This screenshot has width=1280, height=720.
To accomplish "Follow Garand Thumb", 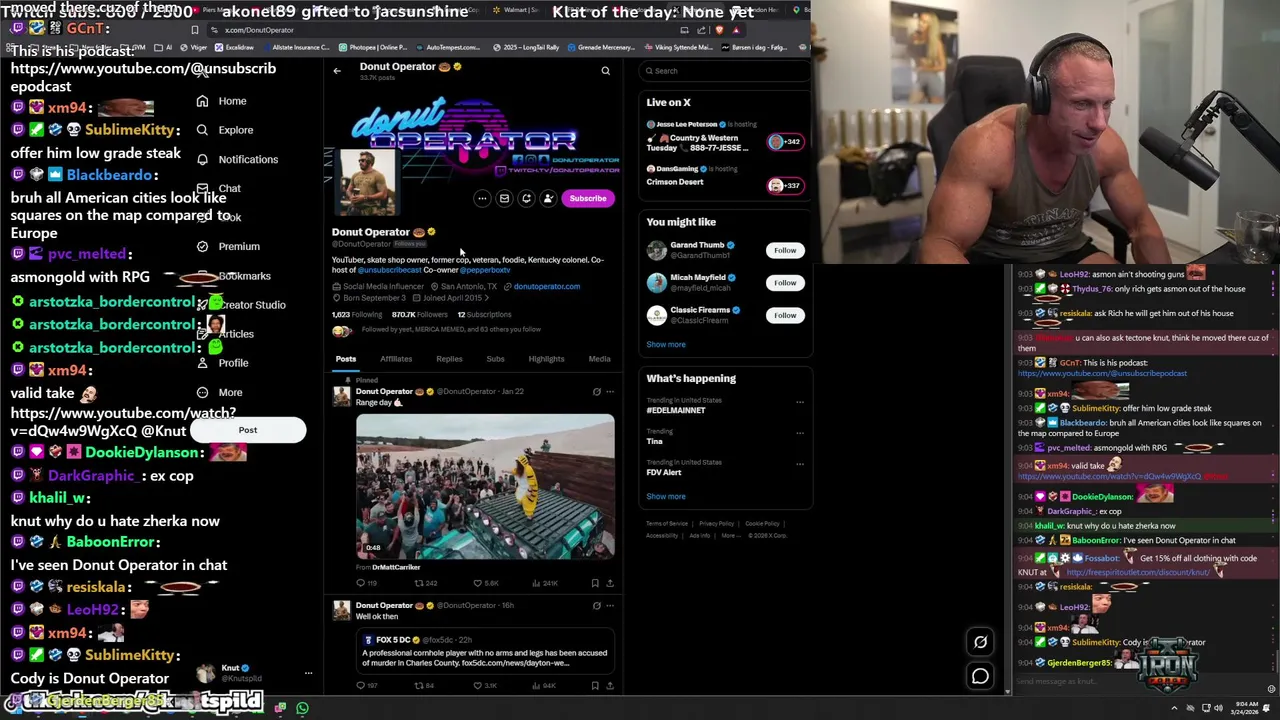I will click(785, 250).
